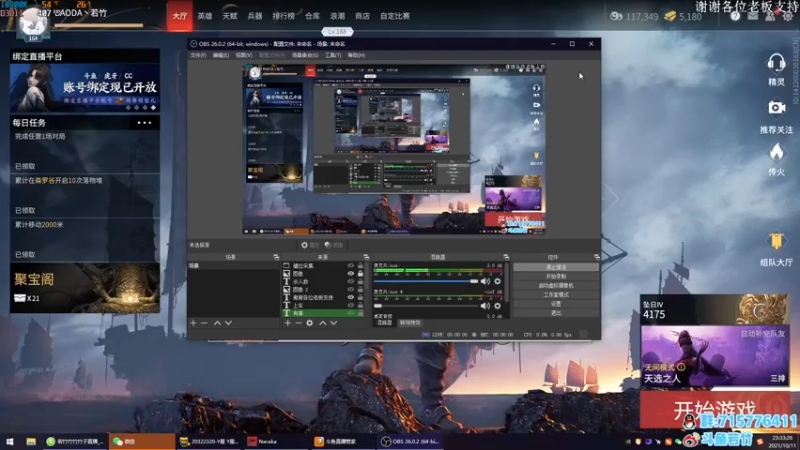
Task: Remove the selected source with minus icon
Action: coord(298,323)
